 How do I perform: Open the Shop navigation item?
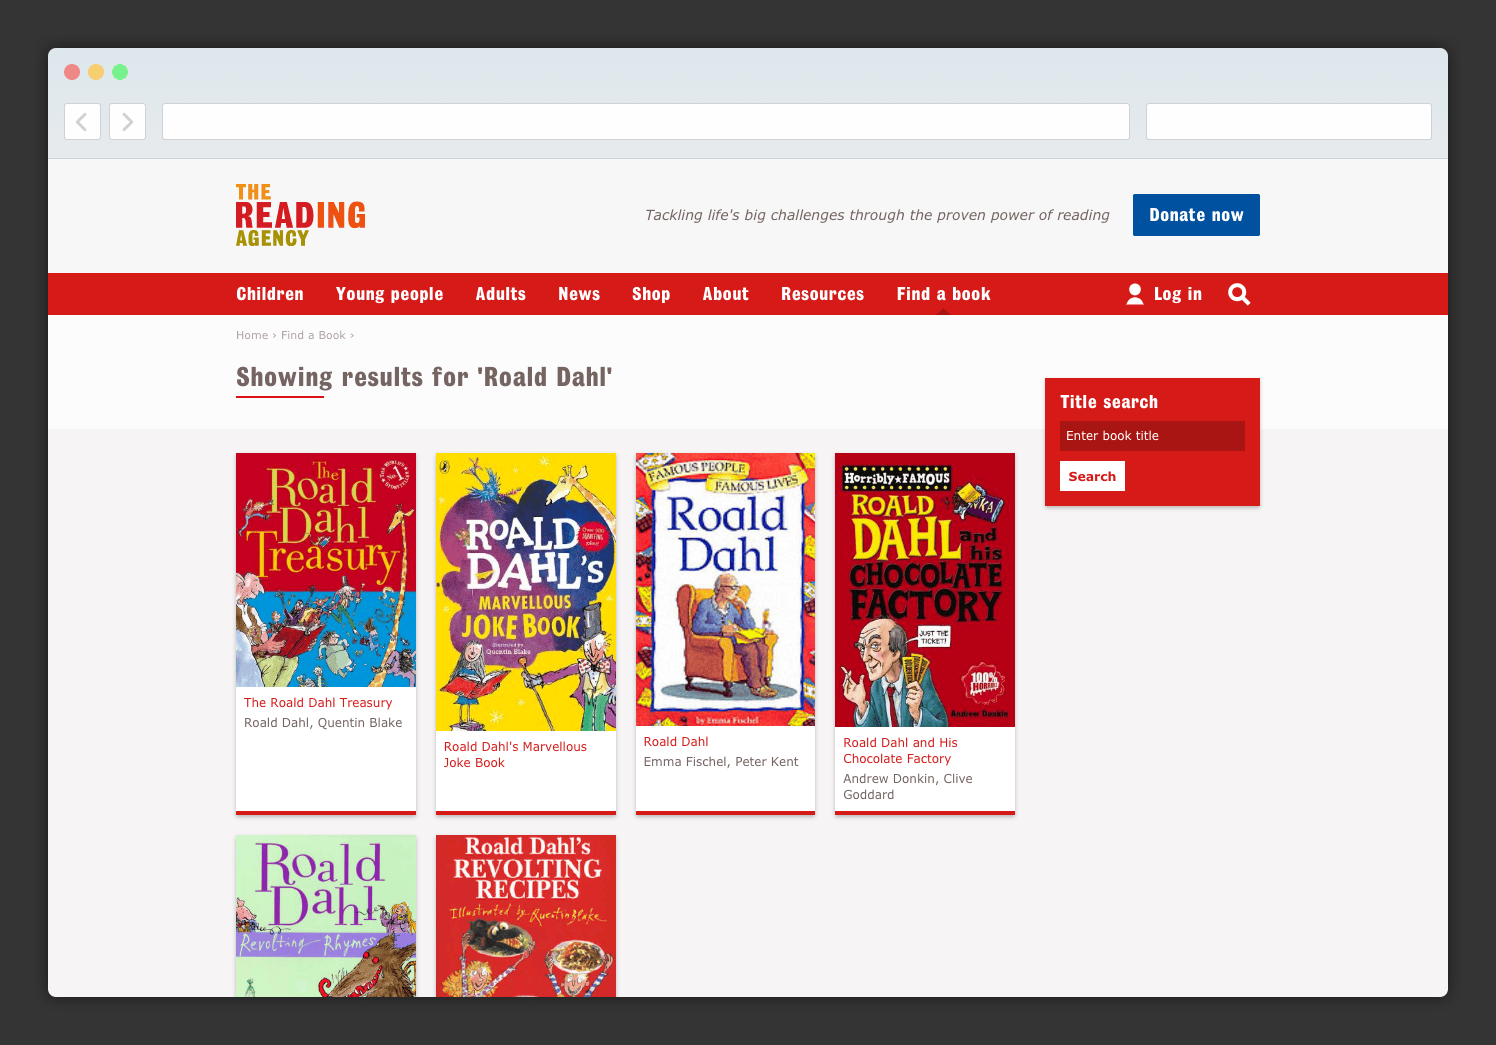(x=651, y=294)
